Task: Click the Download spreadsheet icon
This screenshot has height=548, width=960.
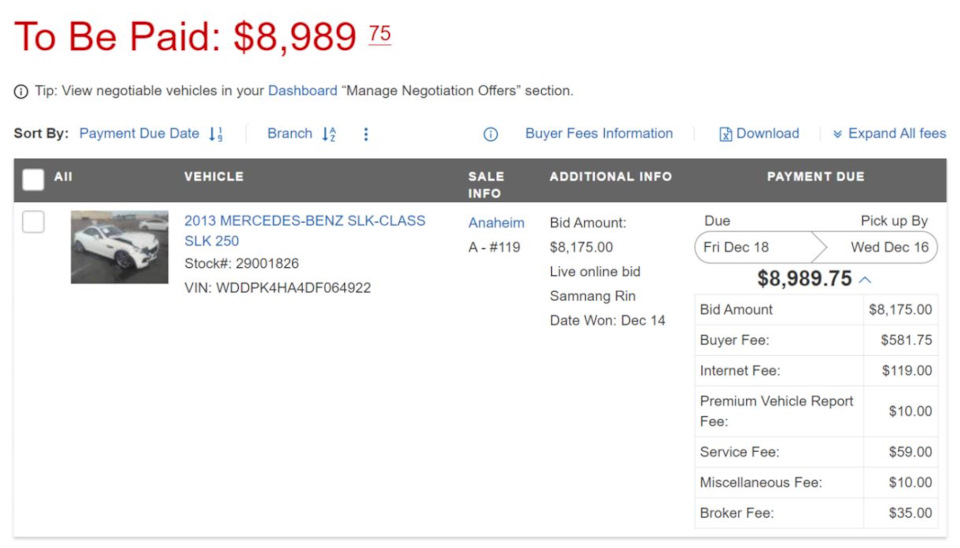Action: [726, 134]
